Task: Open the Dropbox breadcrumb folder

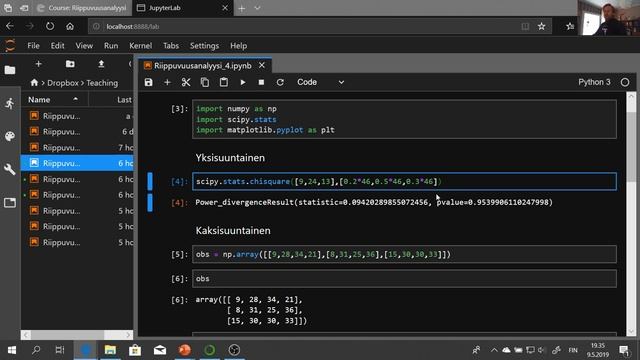Action: coord(62,83)
